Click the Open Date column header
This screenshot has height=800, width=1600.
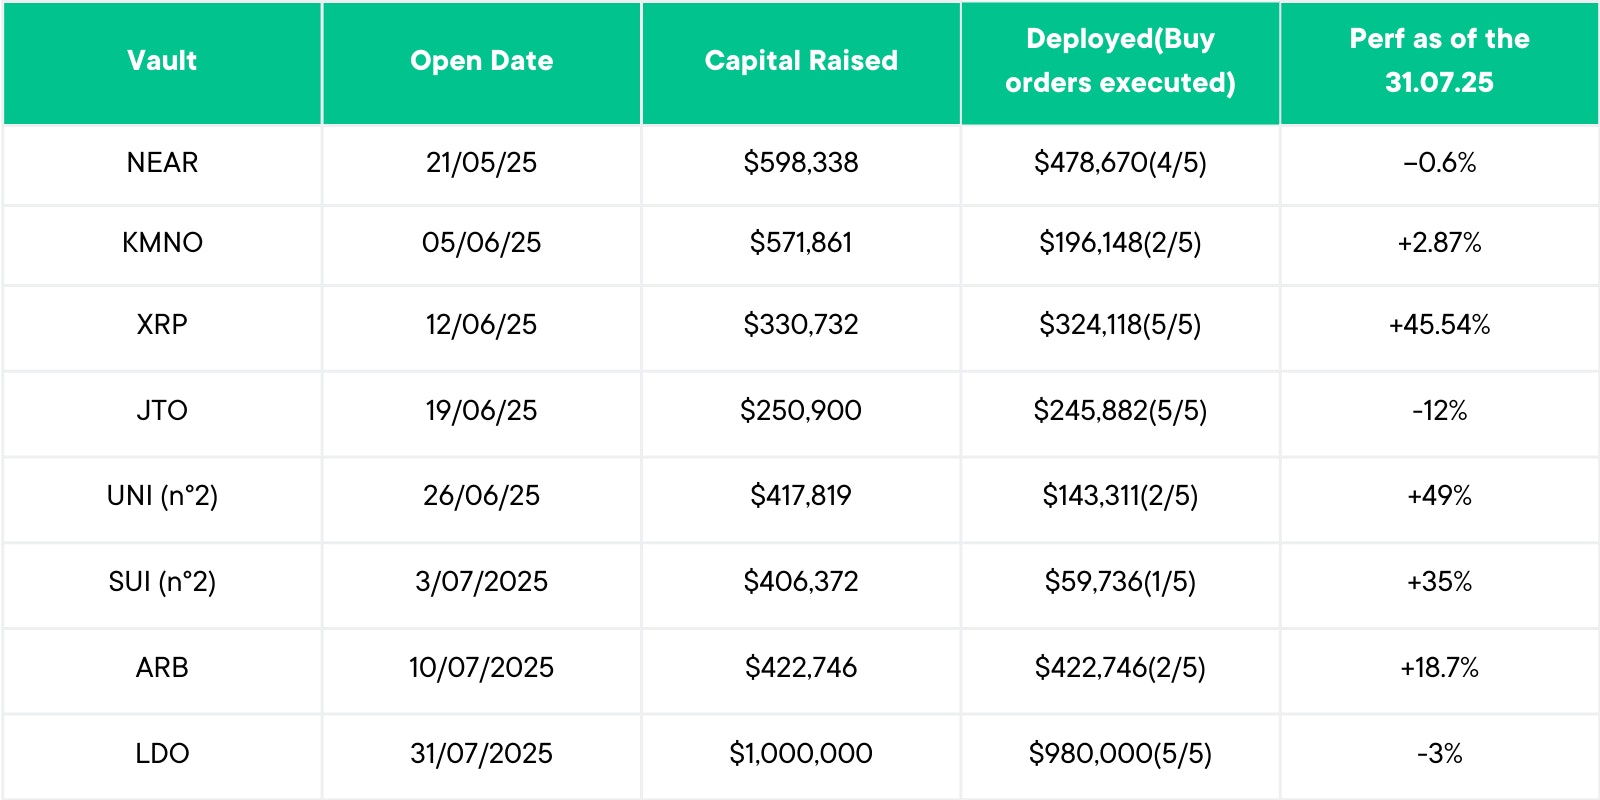[481, 61]
